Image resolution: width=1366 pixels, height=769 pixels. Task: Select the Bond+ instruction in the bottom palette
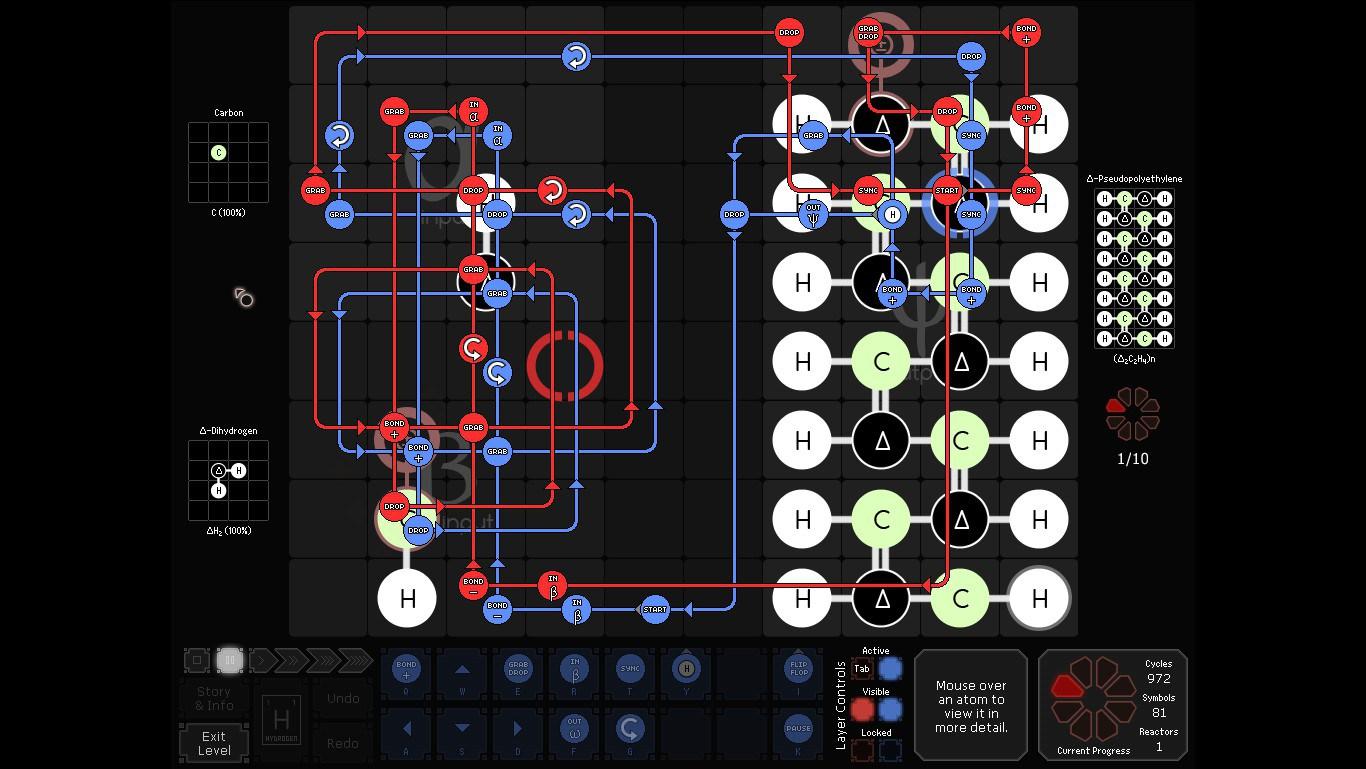click(406, 669)
